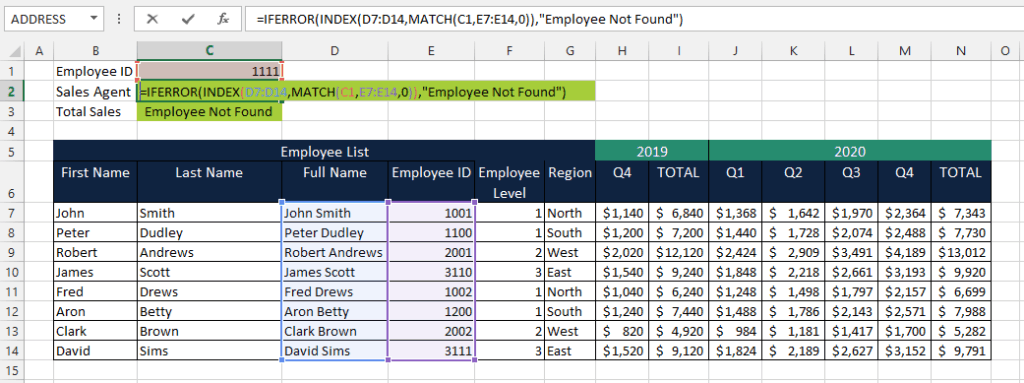Click the Cancel (X) formula icon
The image size is (1024, 383).
click(152, 19)
